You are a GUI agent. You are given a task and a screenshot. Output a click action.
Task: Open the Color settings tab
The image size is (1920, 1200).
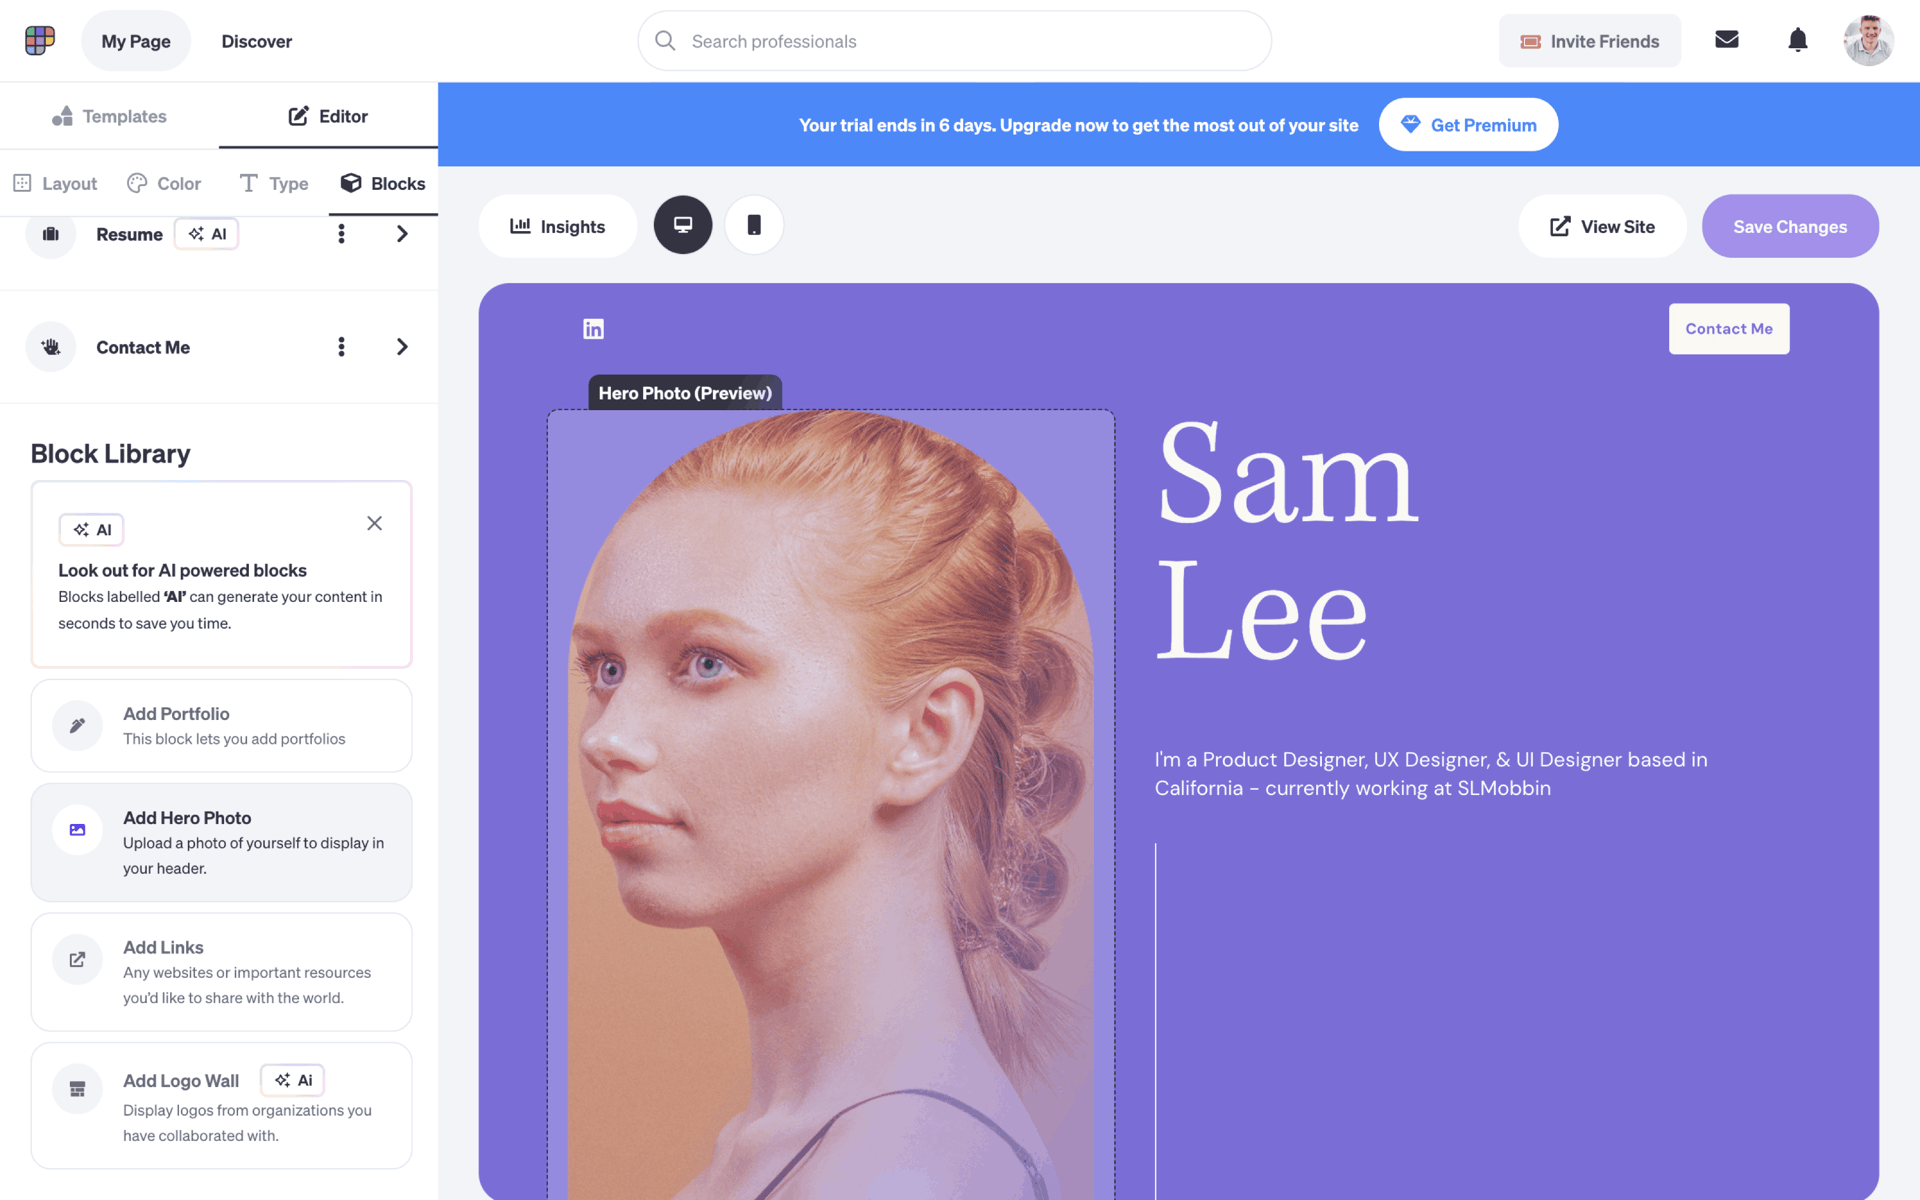tap(164, 183)
